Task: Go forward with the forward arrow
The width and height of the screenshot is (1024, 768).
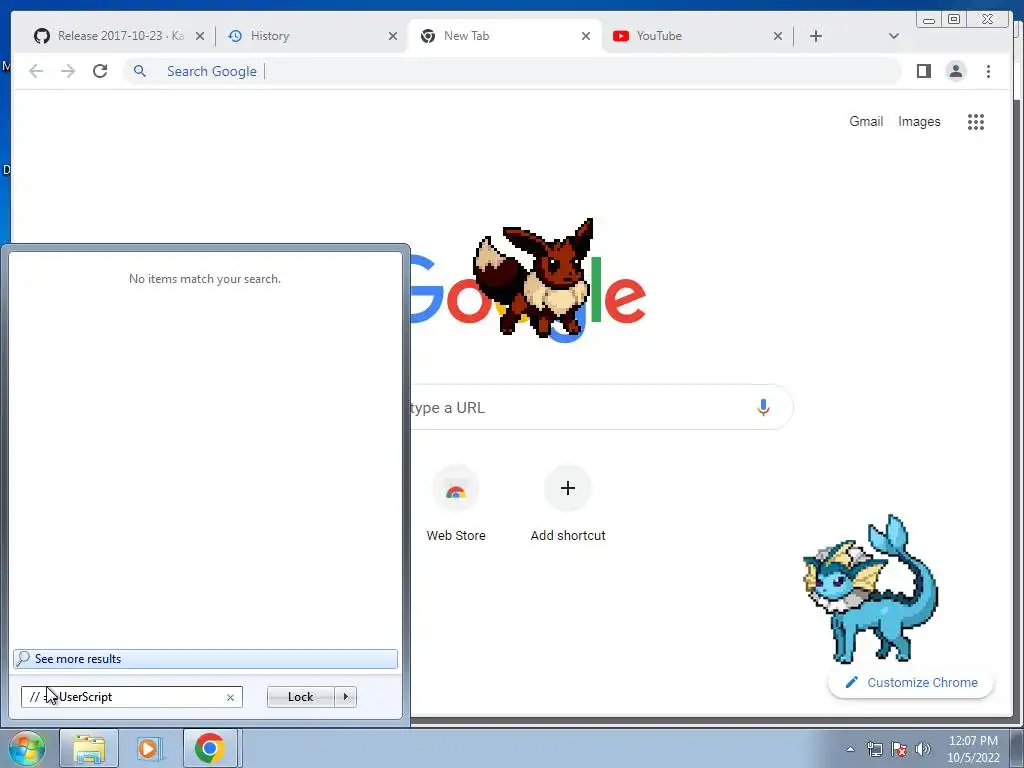Action: click(68, 71)
